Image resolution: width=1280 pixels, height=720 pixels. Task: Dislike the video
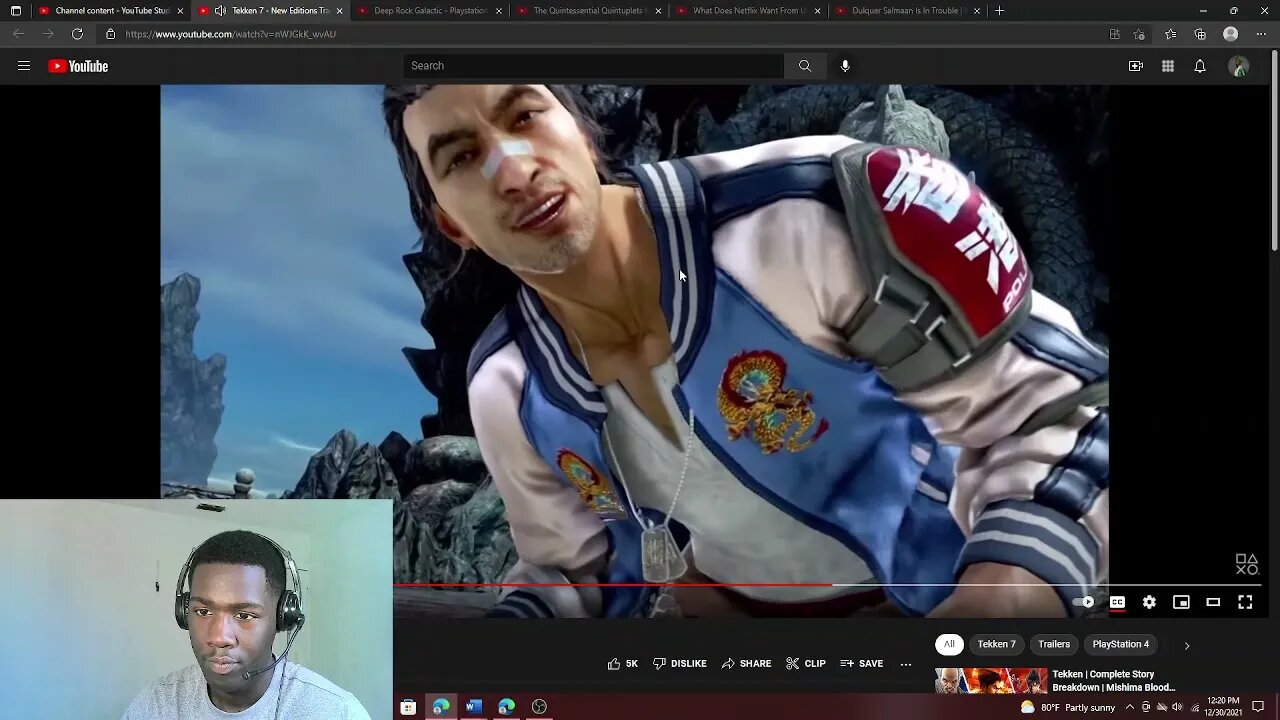pyautogui.click(x=680, y=664)
